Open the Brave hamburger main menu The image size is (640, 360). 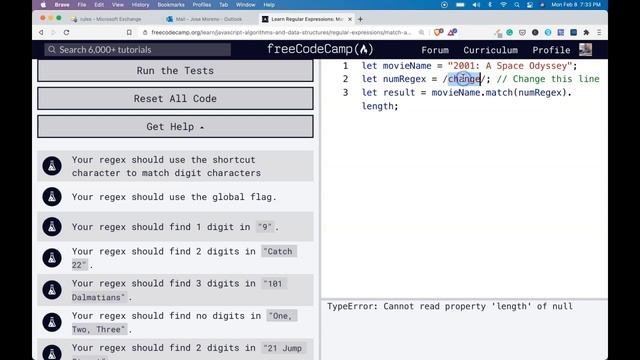click(599, 32)
